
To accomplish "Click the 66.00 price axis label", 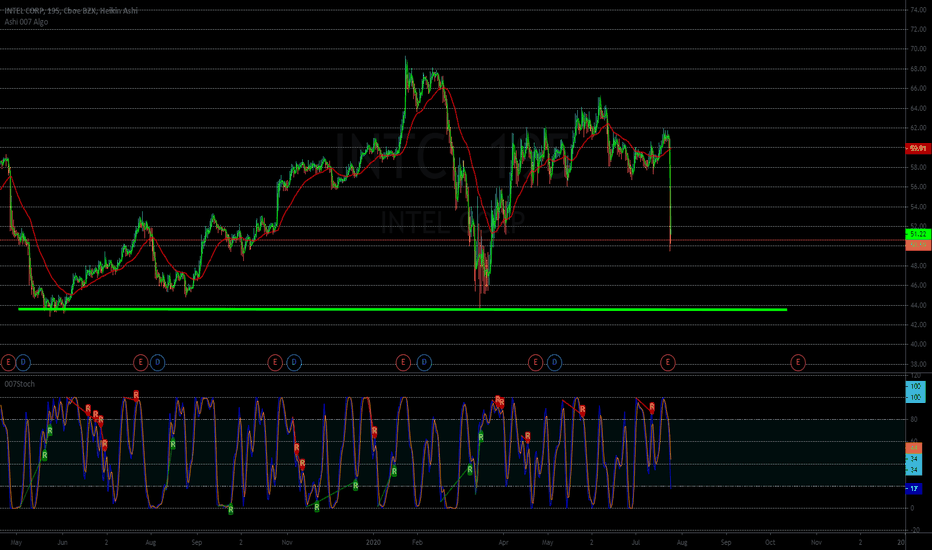I will [918, 88].
